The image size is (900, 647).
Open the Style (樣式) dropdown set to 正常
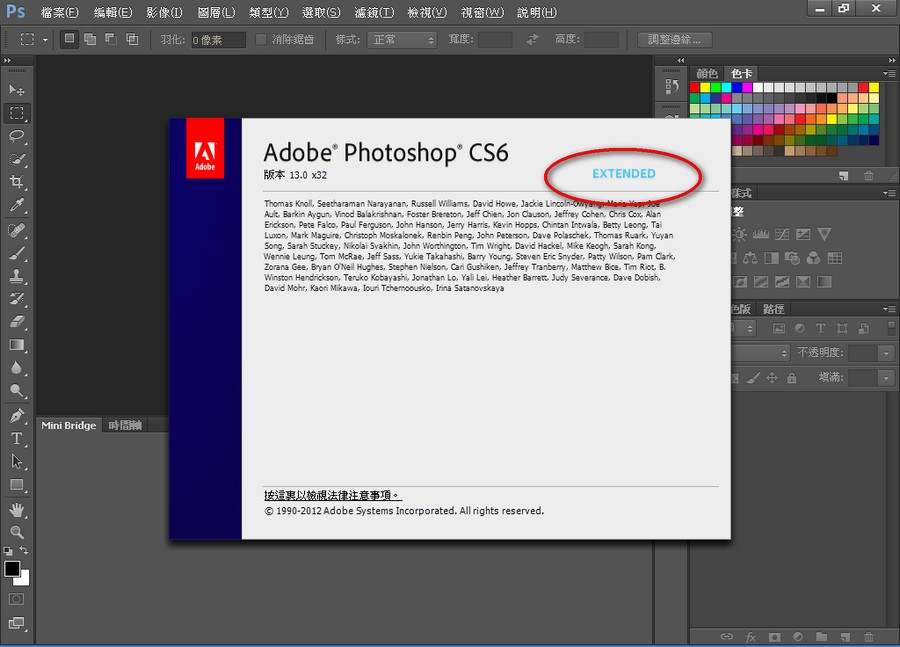(402, 40)
